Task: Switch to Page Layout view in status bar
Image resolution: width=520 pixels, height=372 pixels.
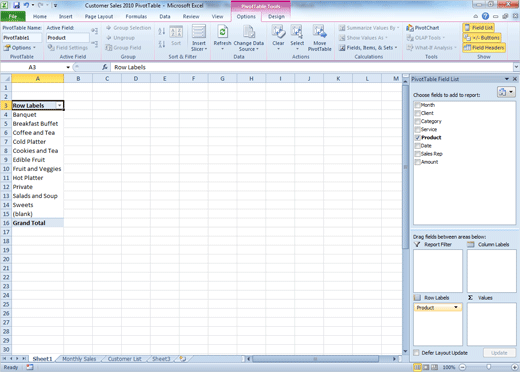Action: [x=426, y=367]
